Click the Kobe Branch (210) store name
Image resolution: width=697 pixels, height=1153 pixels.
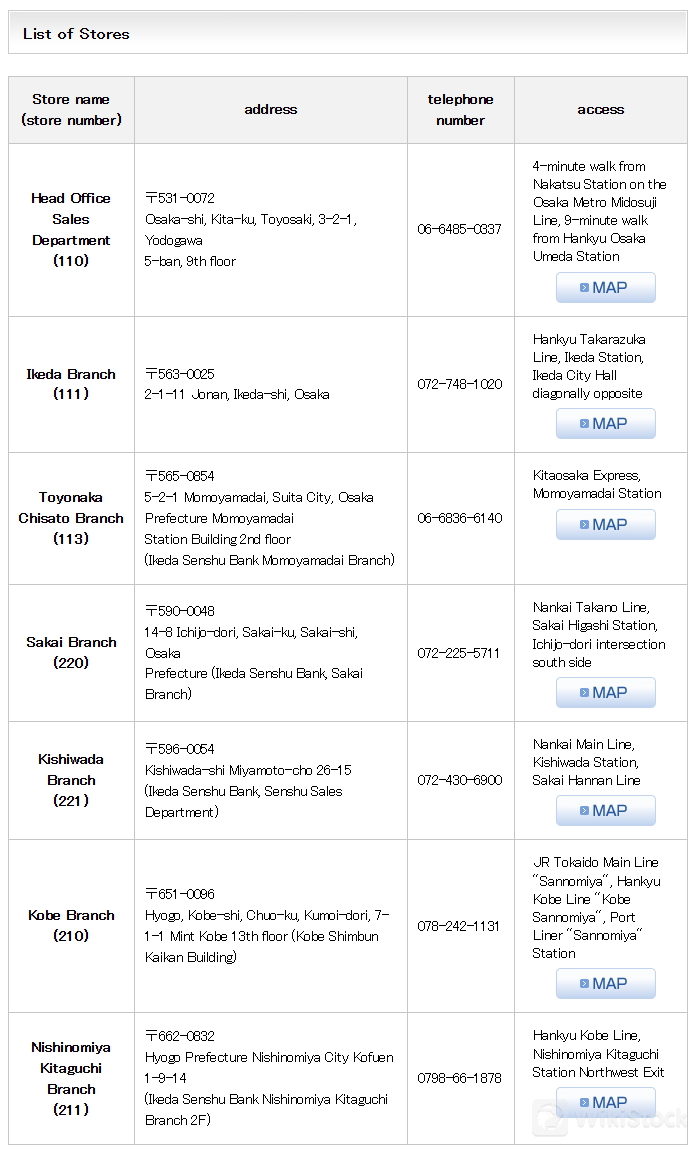click(71, 925)
